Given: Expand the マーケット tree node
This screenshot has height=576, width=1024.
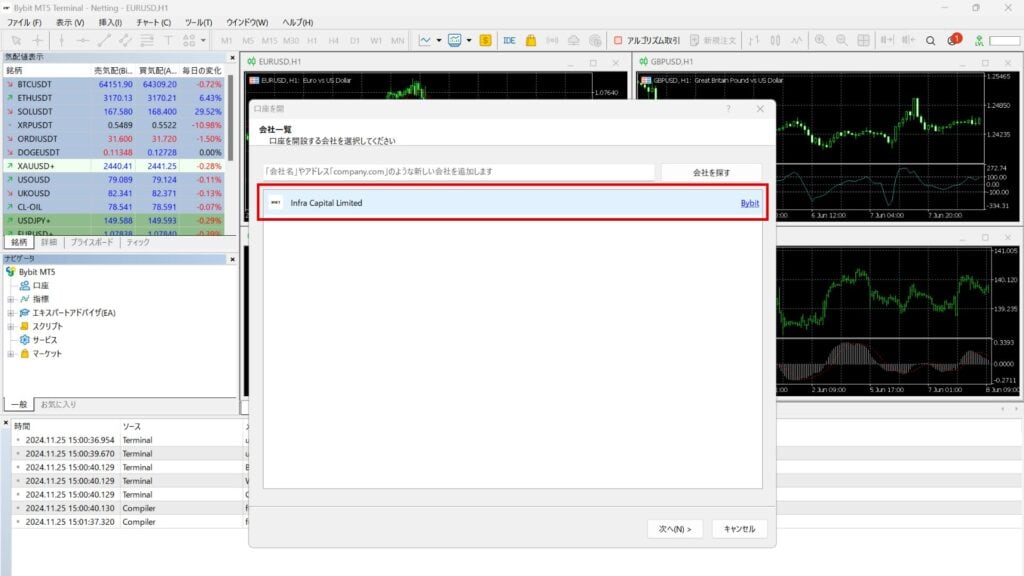Looking at the screenshot, I should pyautogui.click(x=10, y=354).
